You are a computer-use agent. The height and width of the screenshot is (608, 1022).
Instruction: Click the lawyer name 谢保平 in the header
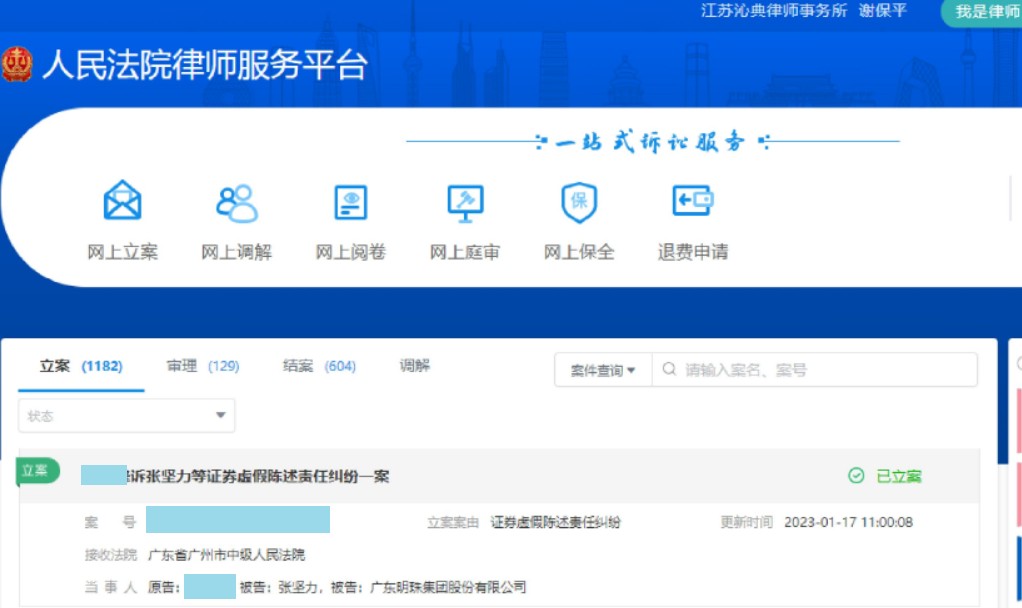[882, 12]
